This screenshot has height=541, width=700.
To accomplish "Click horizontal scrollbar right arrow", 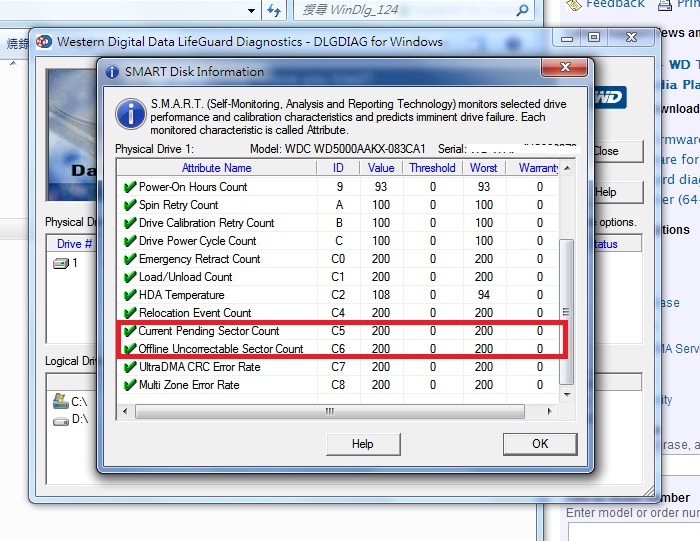I will click(x=550, y=411).
